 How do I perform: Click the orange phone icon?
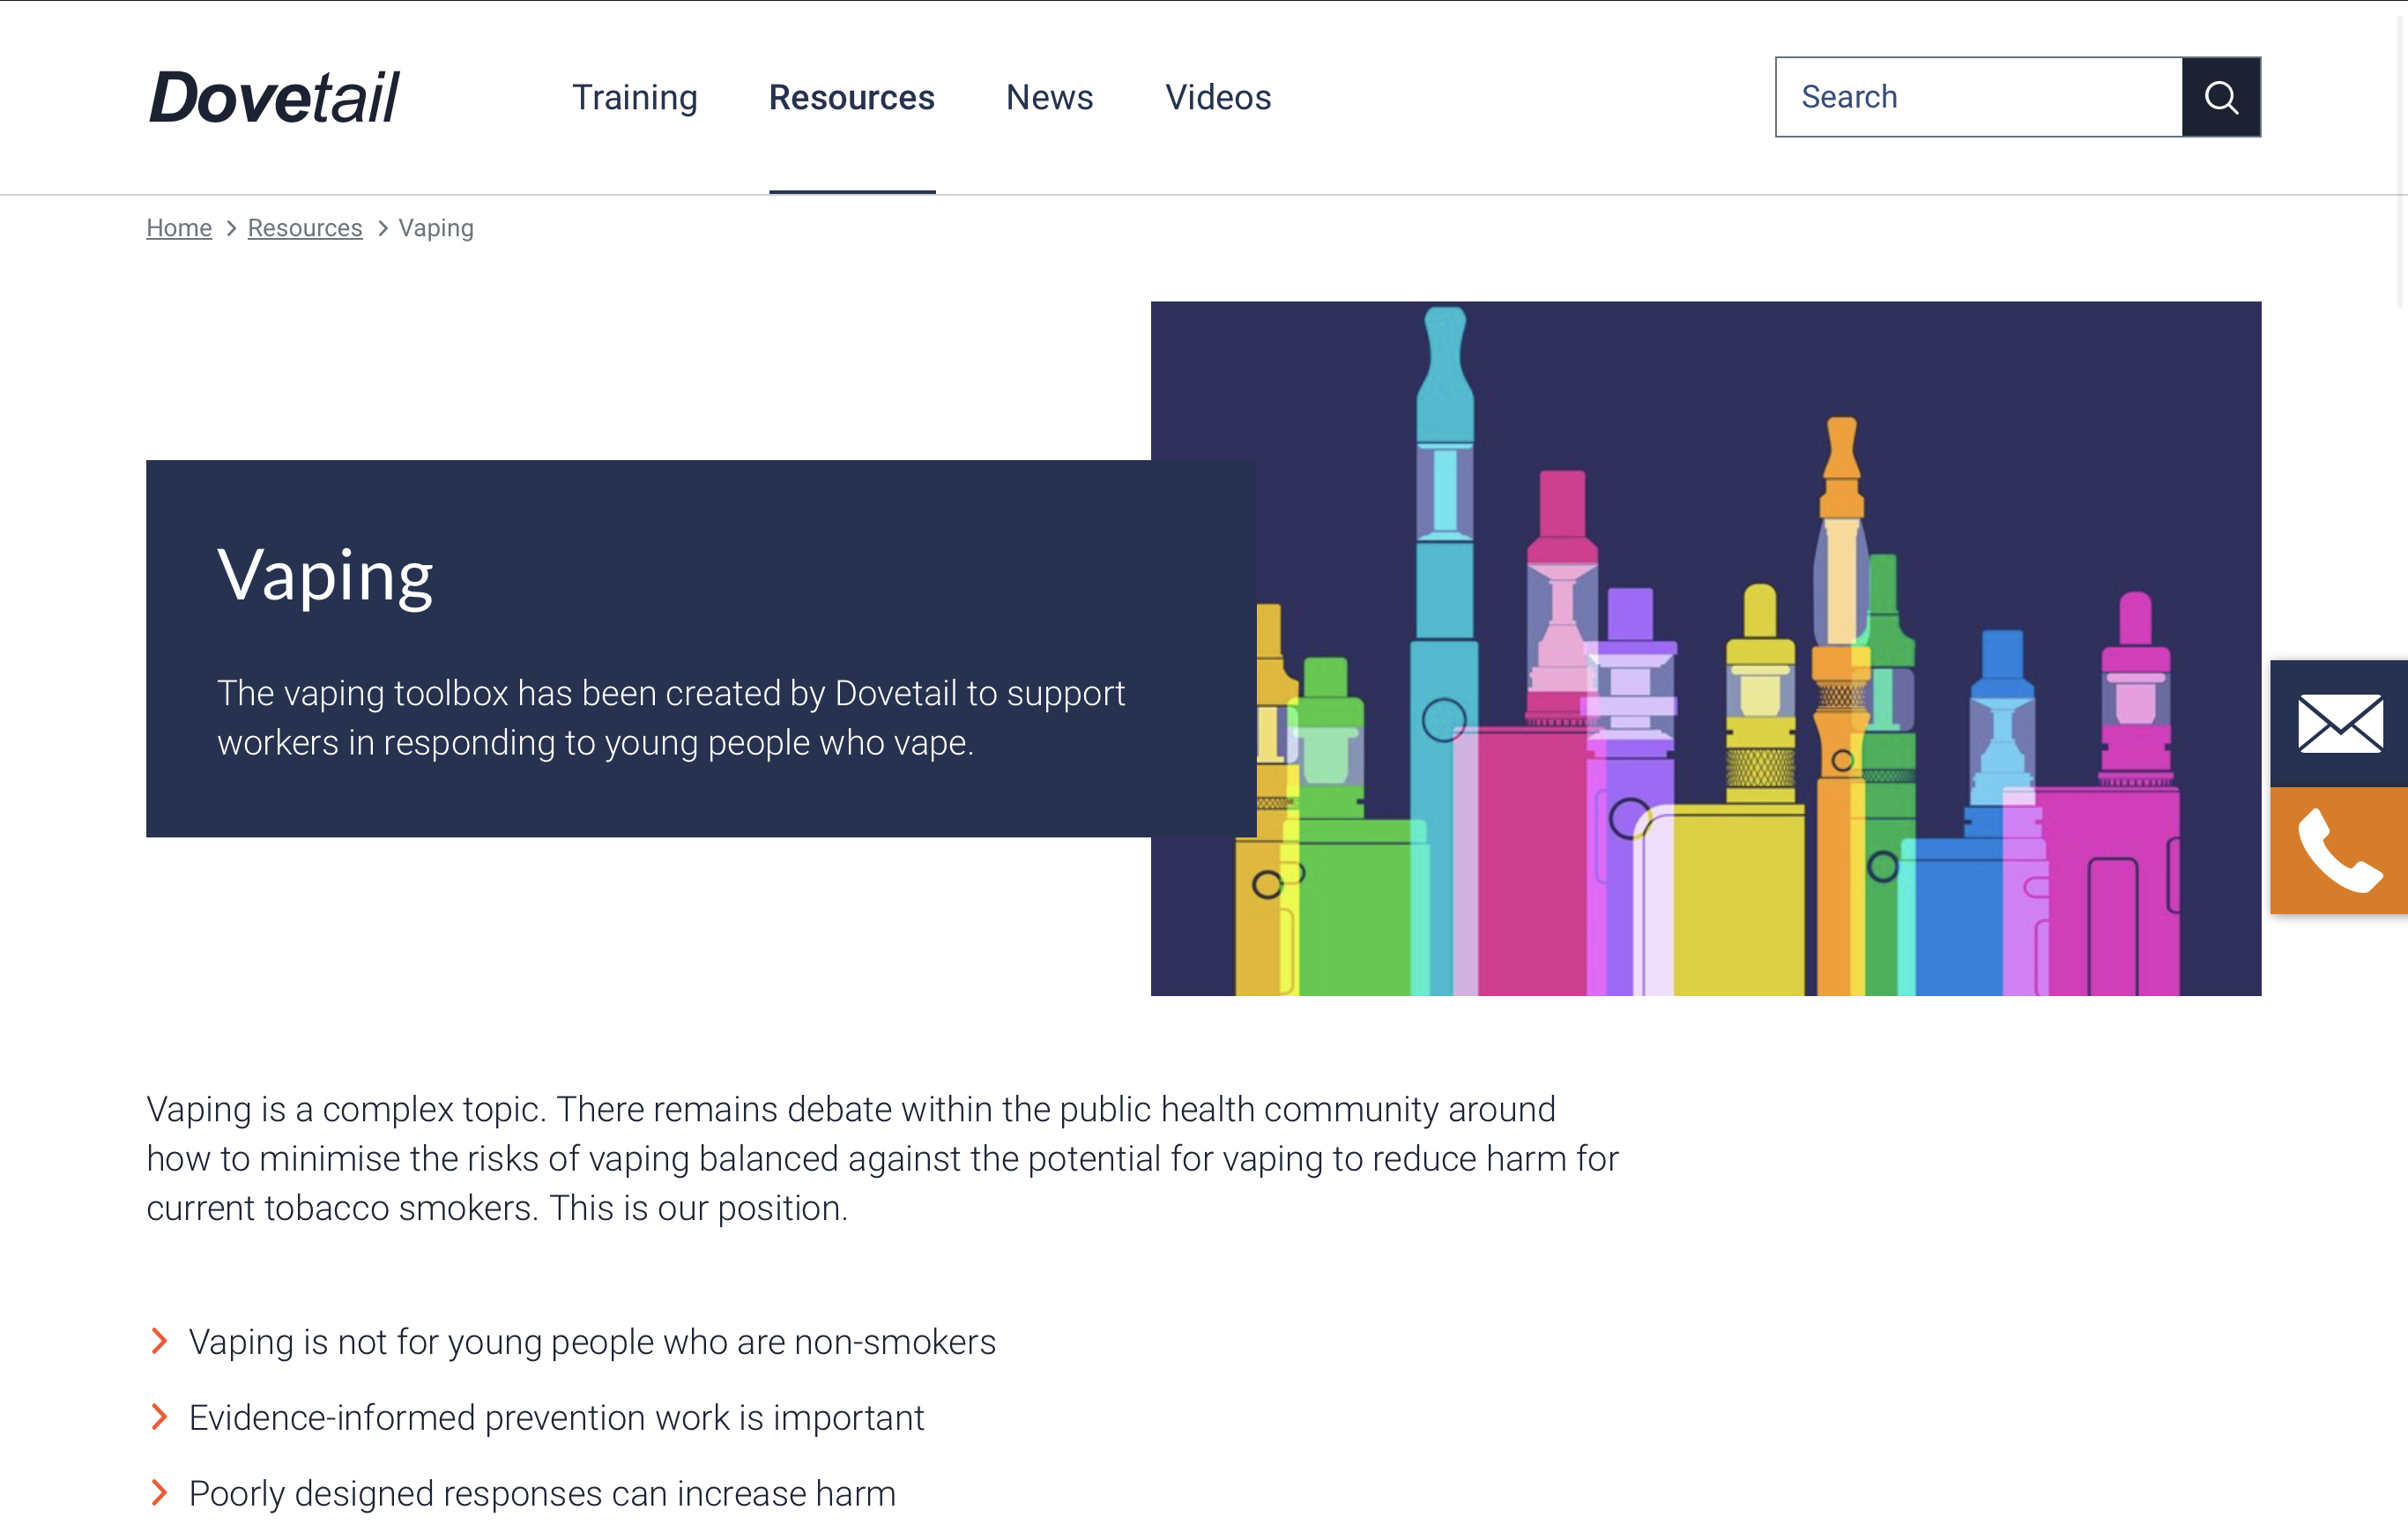tap(2340, 851)
